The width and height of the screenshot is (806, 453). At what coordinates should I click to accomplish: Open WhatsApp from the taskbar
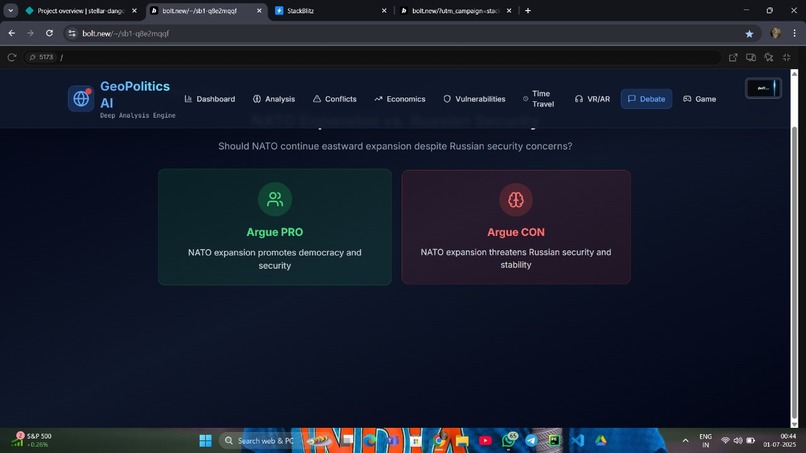[509, 441]
